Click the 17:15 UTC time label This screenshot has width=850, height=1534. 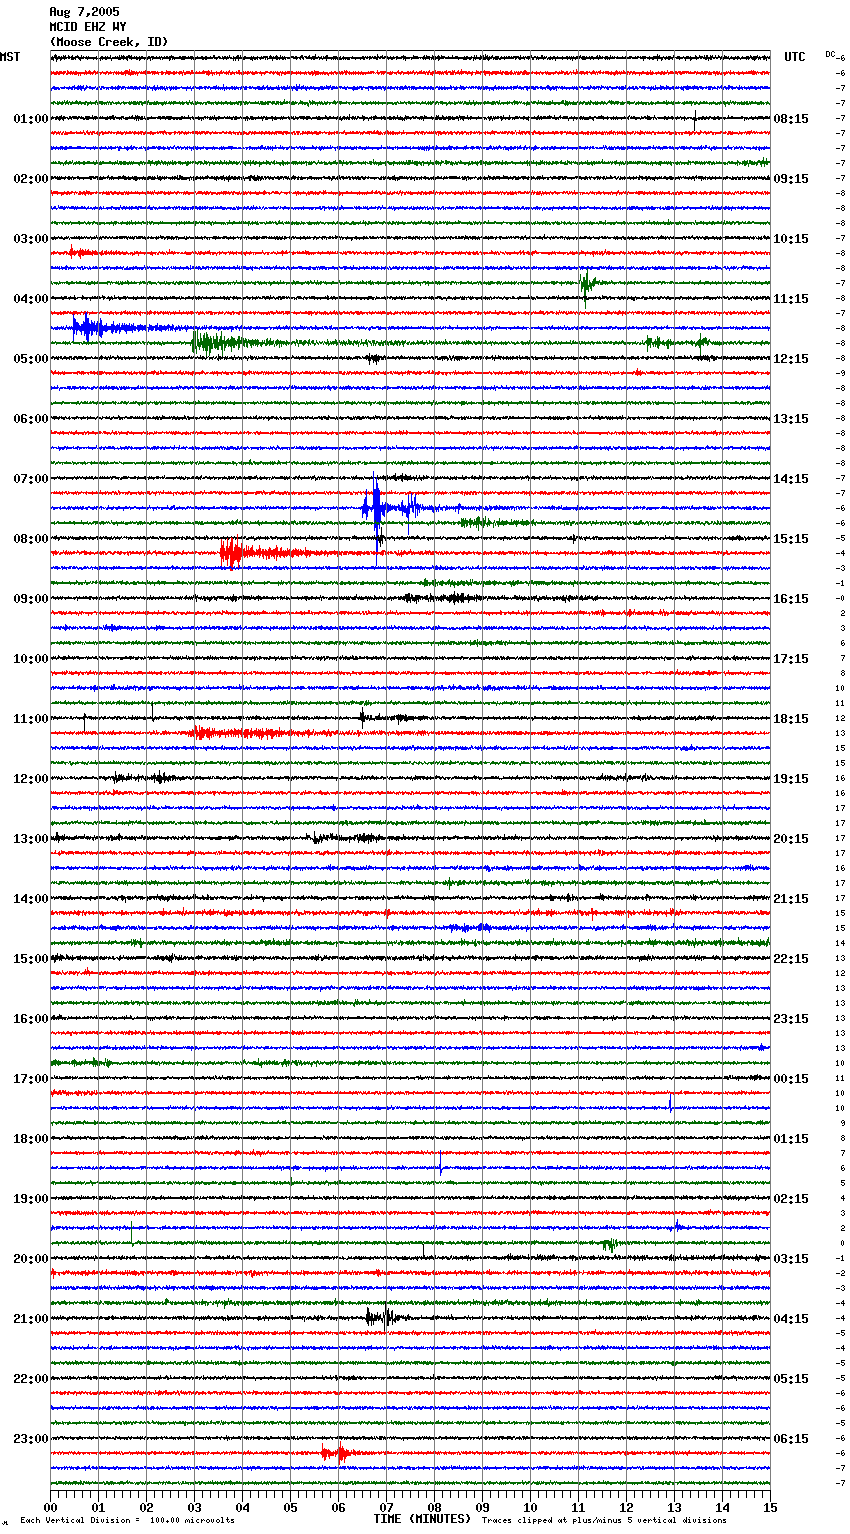tap(791, 659)
